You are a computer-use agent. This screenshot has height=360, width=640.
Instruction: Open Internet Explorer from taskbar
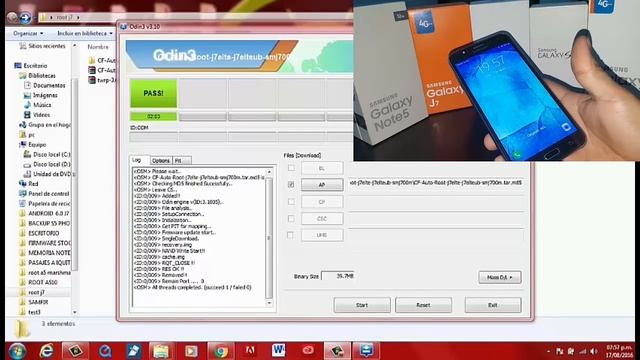point(46,351)
